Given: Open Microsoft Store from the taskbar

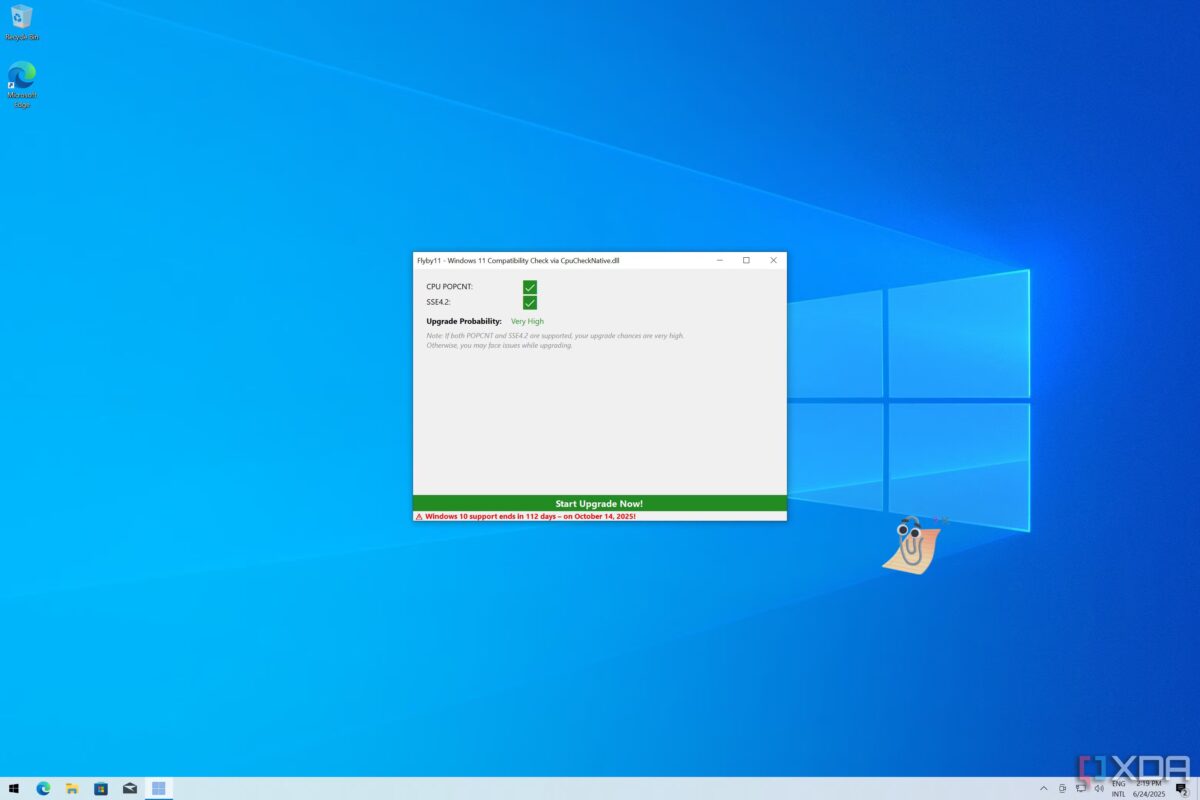Looking at the screenshot, I should (101, 788).
